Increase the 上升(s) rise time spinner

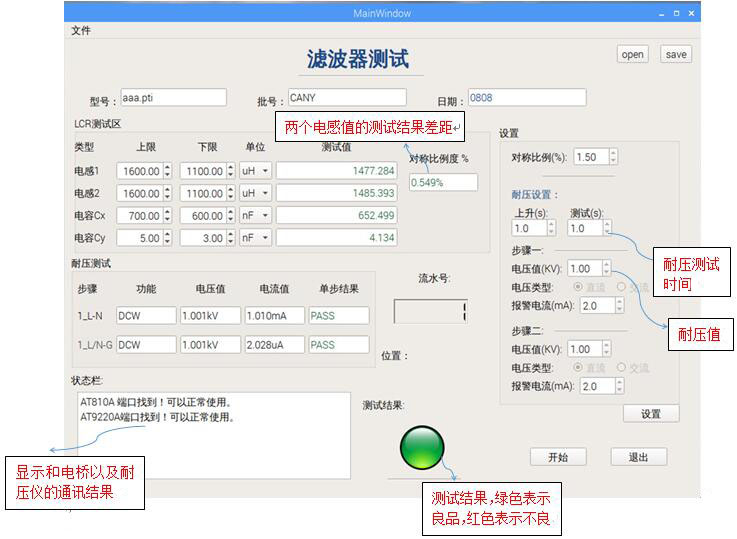552,224
